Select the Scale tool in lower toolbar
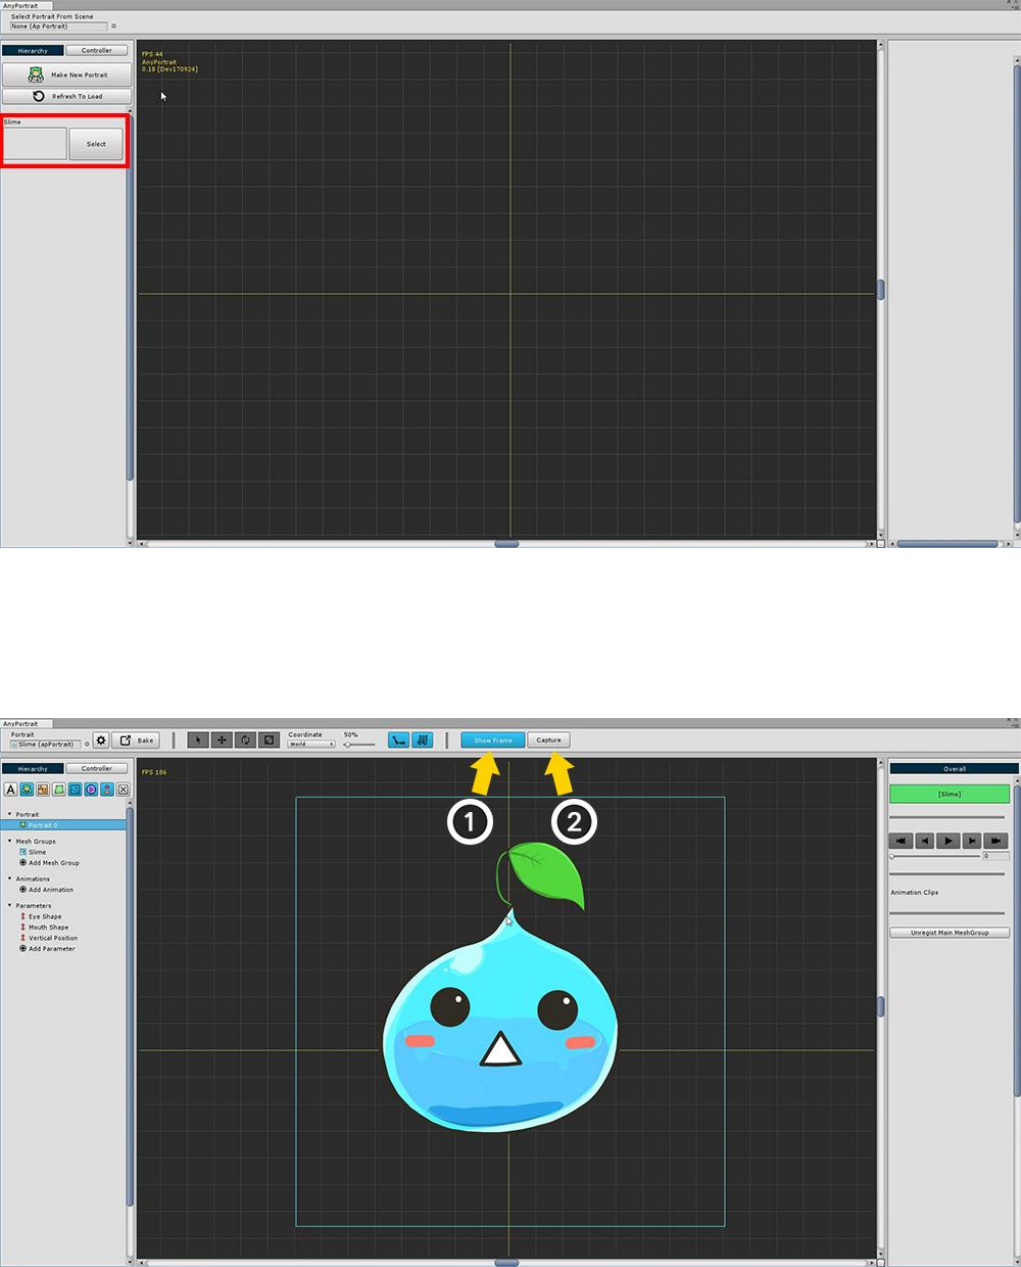This screenshot has height=1267, width=1021. pos(269,740)
